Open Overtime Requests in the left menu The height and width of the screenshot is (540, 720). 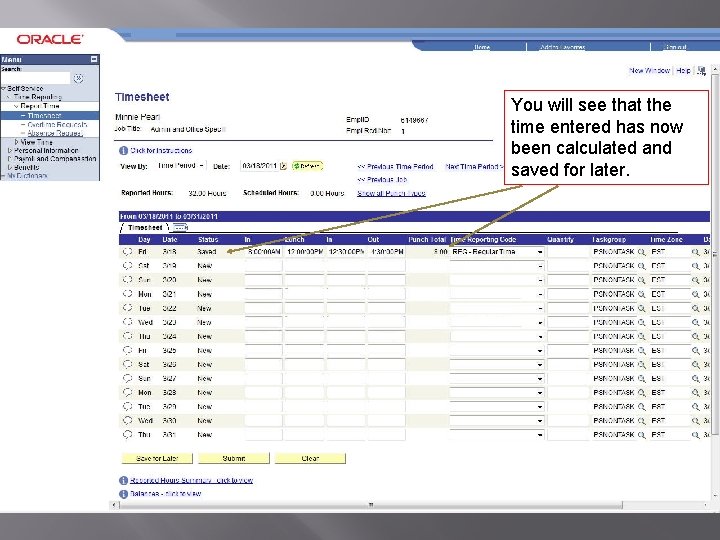[x=57, y=124]
